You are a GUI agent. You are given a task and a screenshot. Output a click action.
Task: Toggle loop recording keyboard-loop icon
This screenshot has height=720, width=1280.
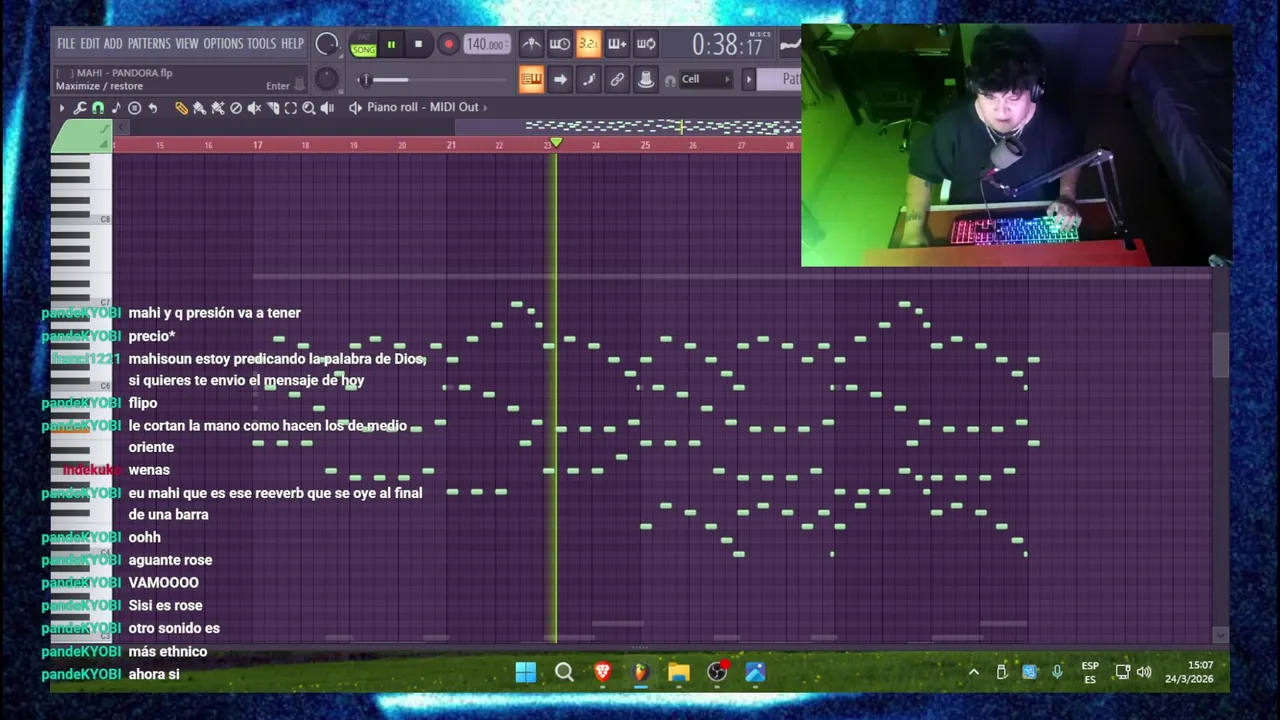click(646, 44)
